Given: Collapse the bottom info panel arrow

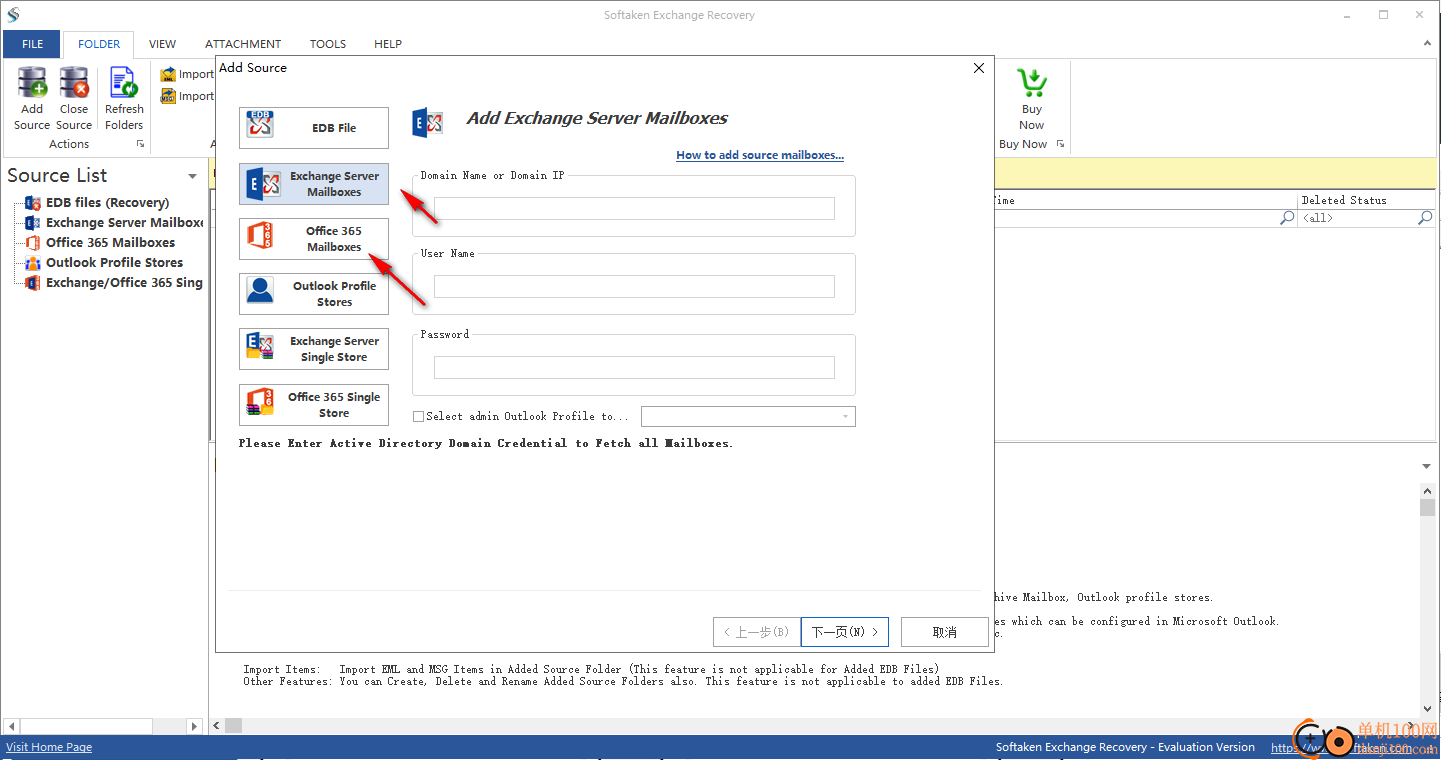Looking at the screenshot, I should point(1427,467).
